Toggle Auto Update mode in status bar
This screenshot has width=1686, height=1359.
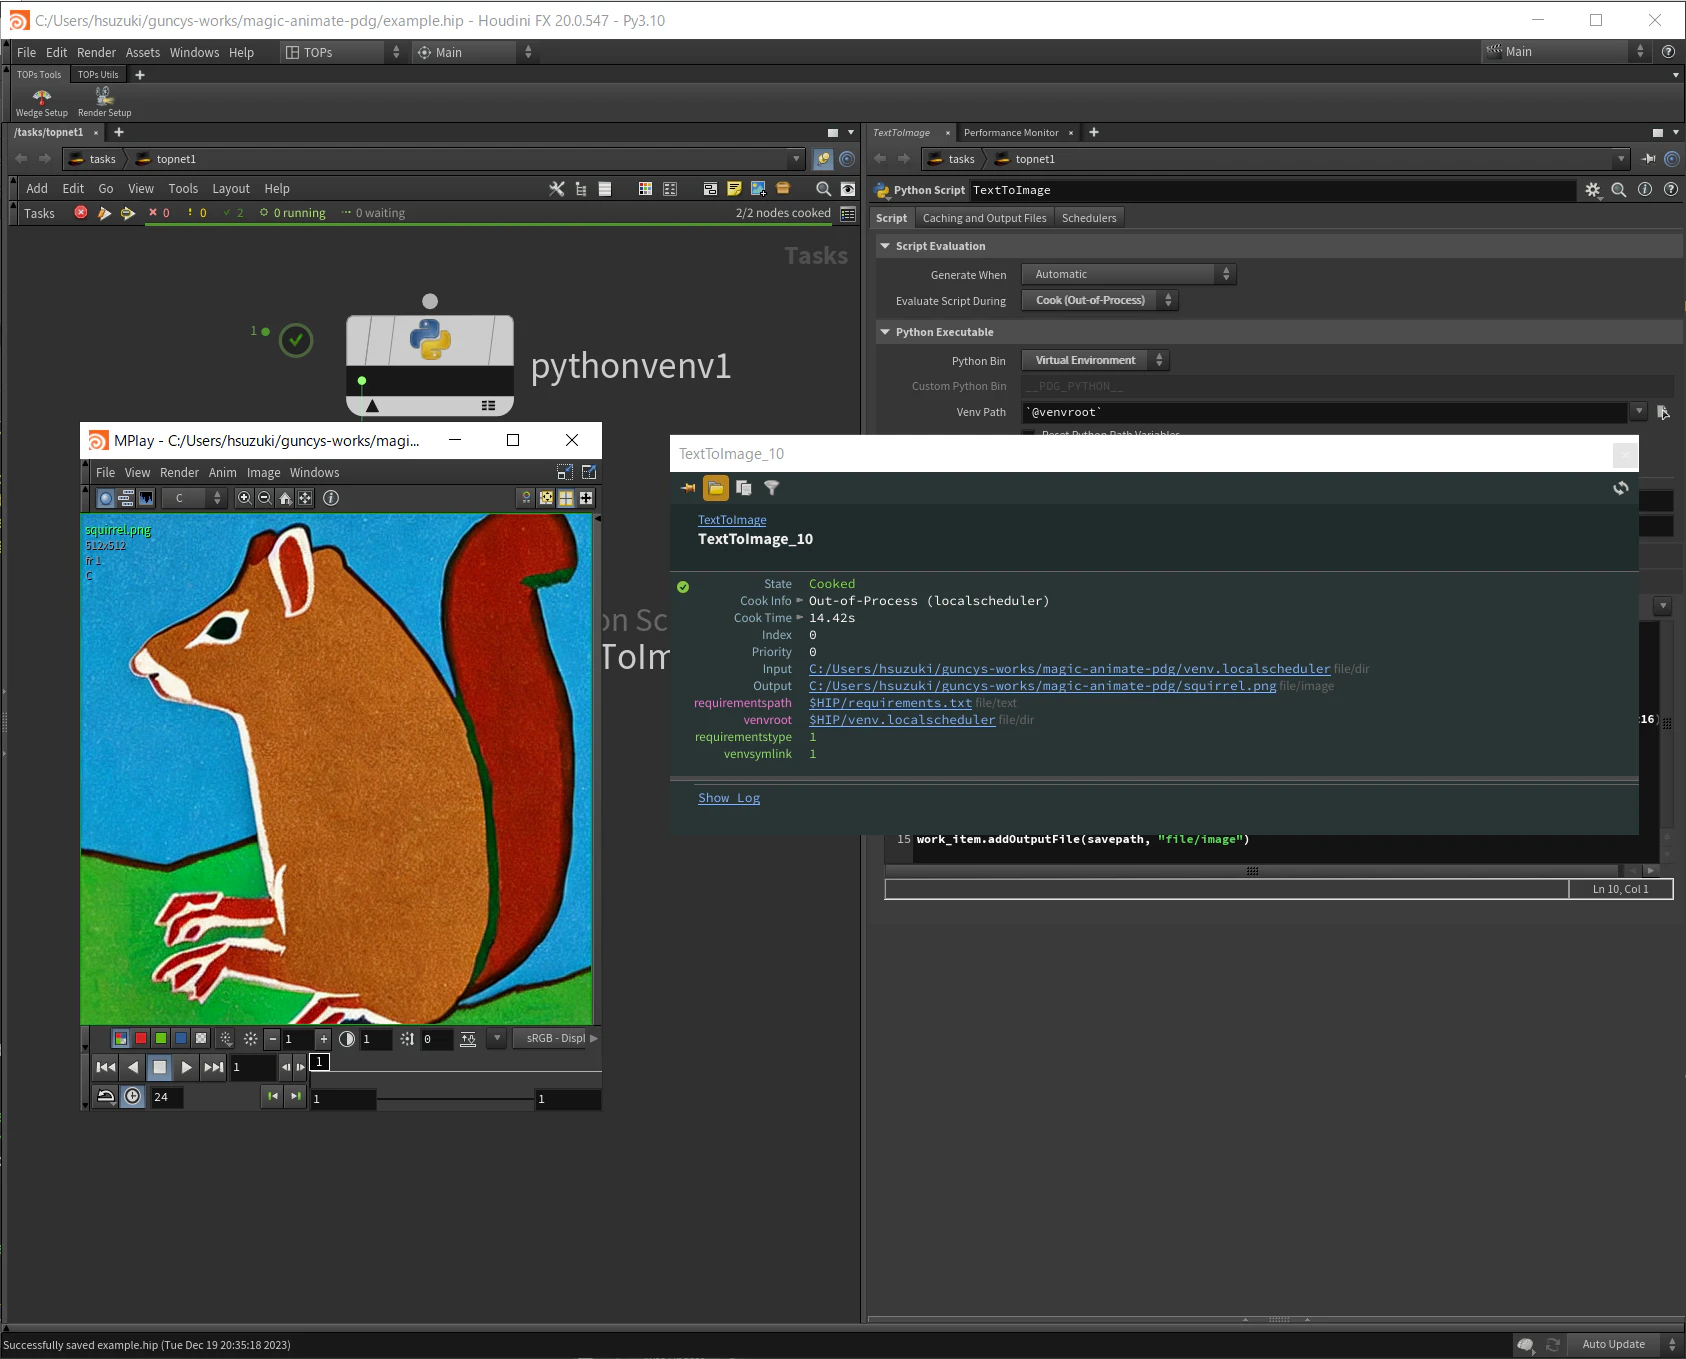coord(1626,1344)
